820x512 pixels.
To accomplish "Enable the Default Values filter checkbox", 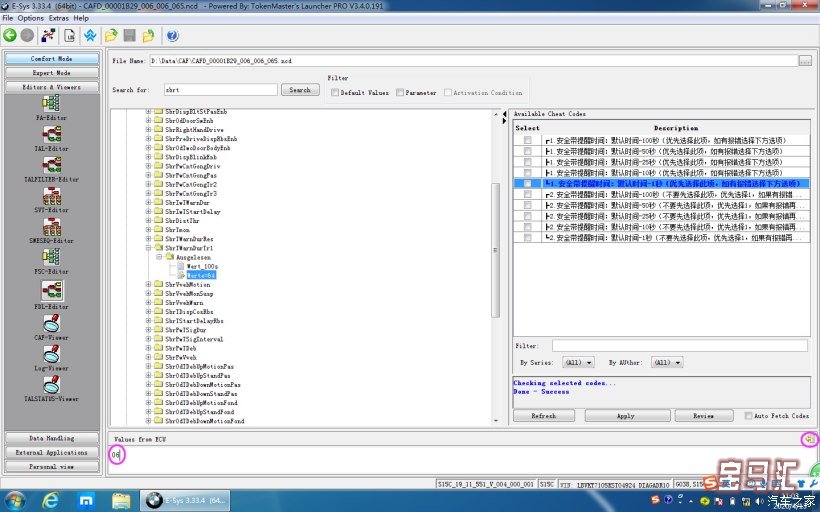I will 335,93.
